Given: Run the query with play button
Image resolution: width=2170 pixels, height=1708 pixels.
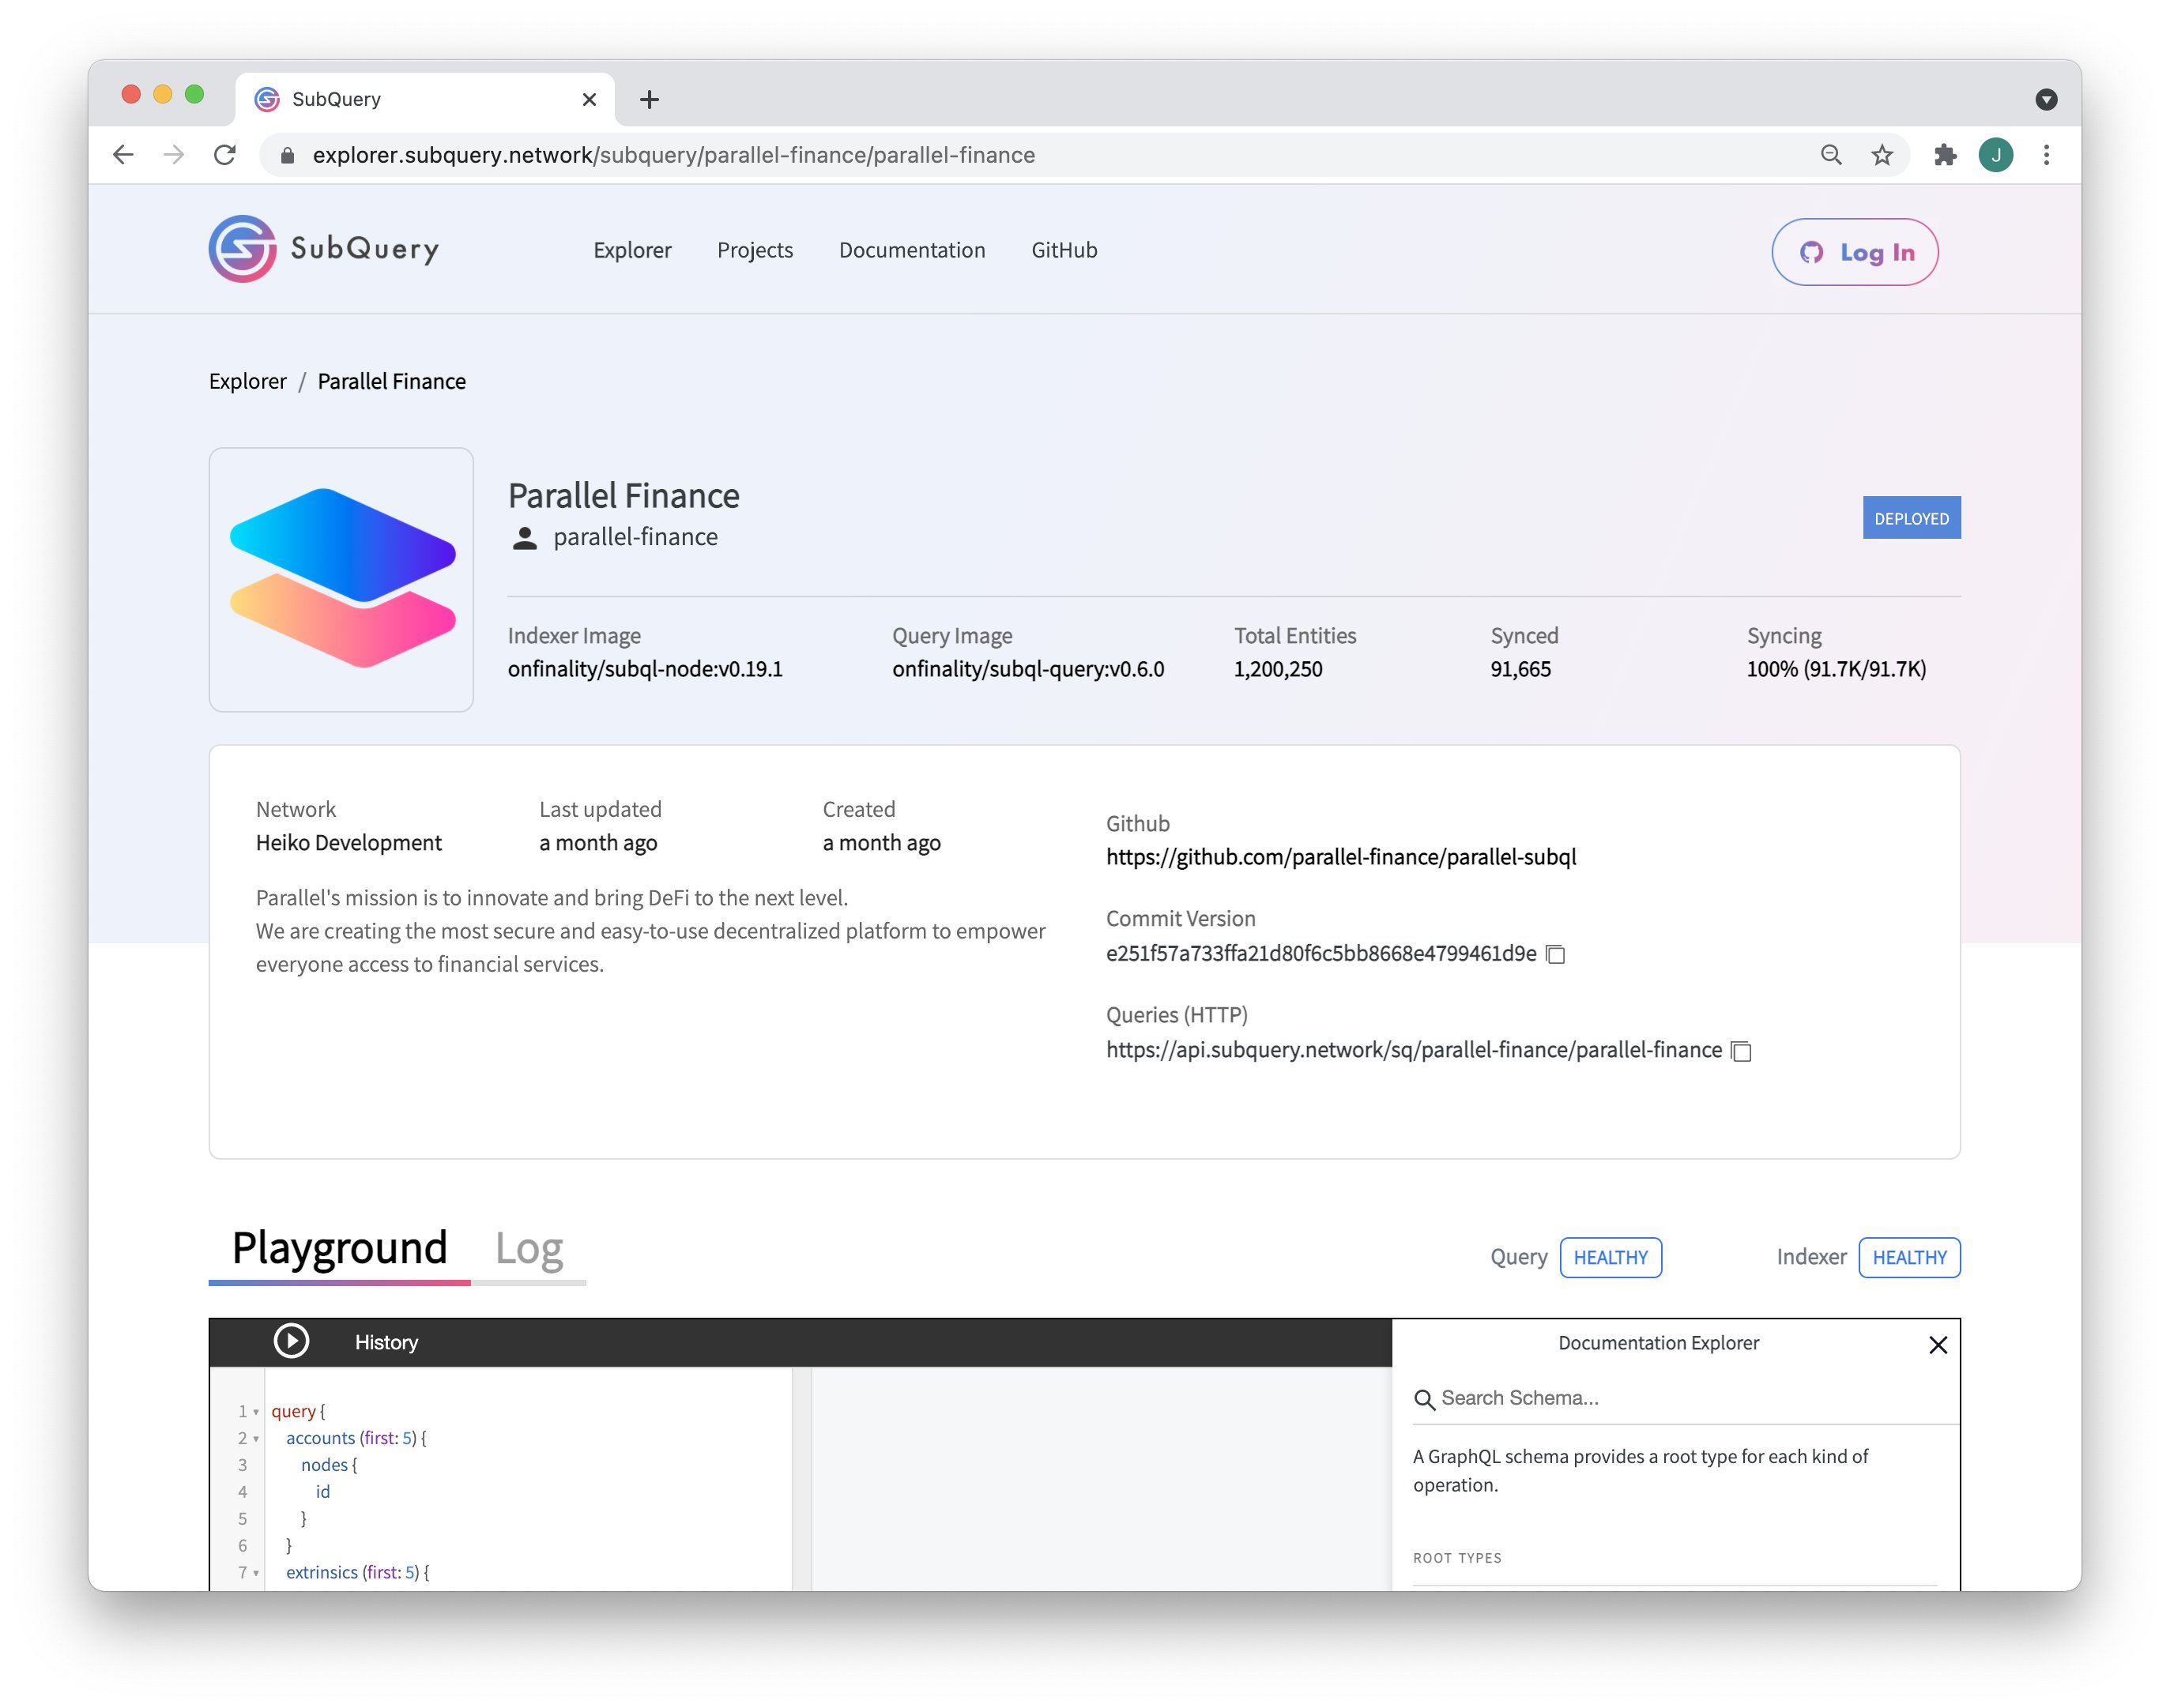Looking at the screenshot, I should tap(291, 1341).
